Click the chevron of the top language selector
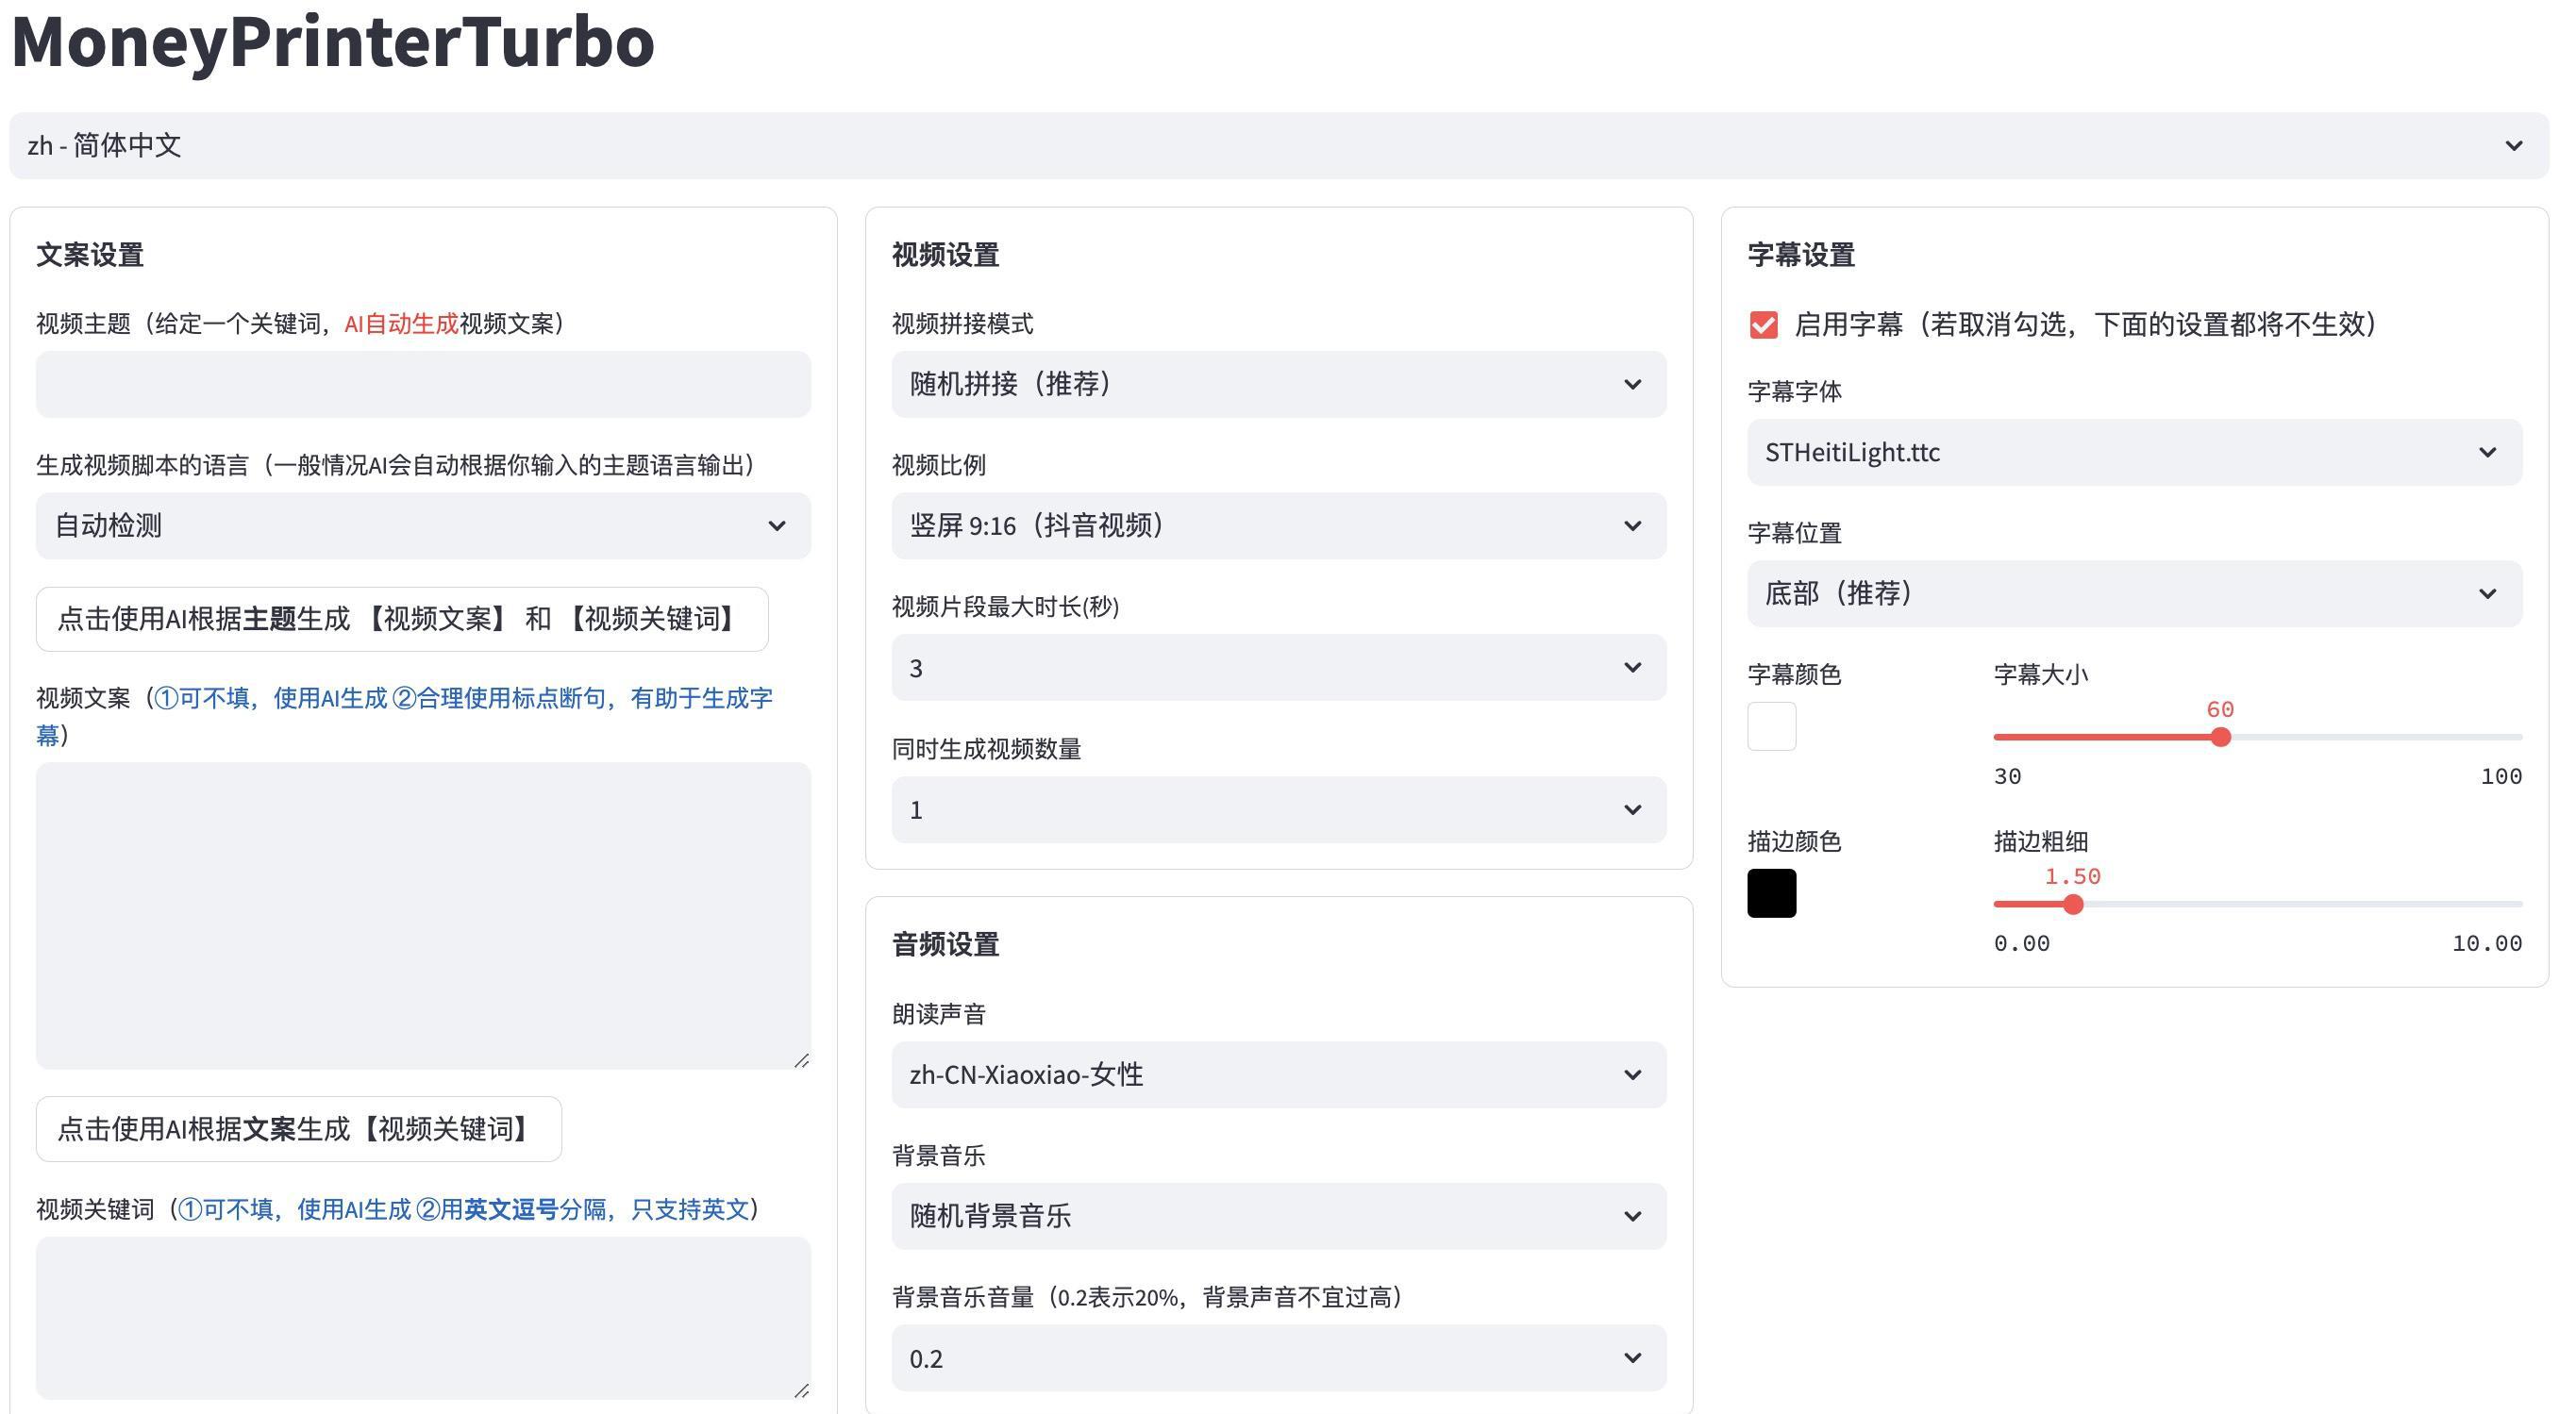 point(2515,146)
